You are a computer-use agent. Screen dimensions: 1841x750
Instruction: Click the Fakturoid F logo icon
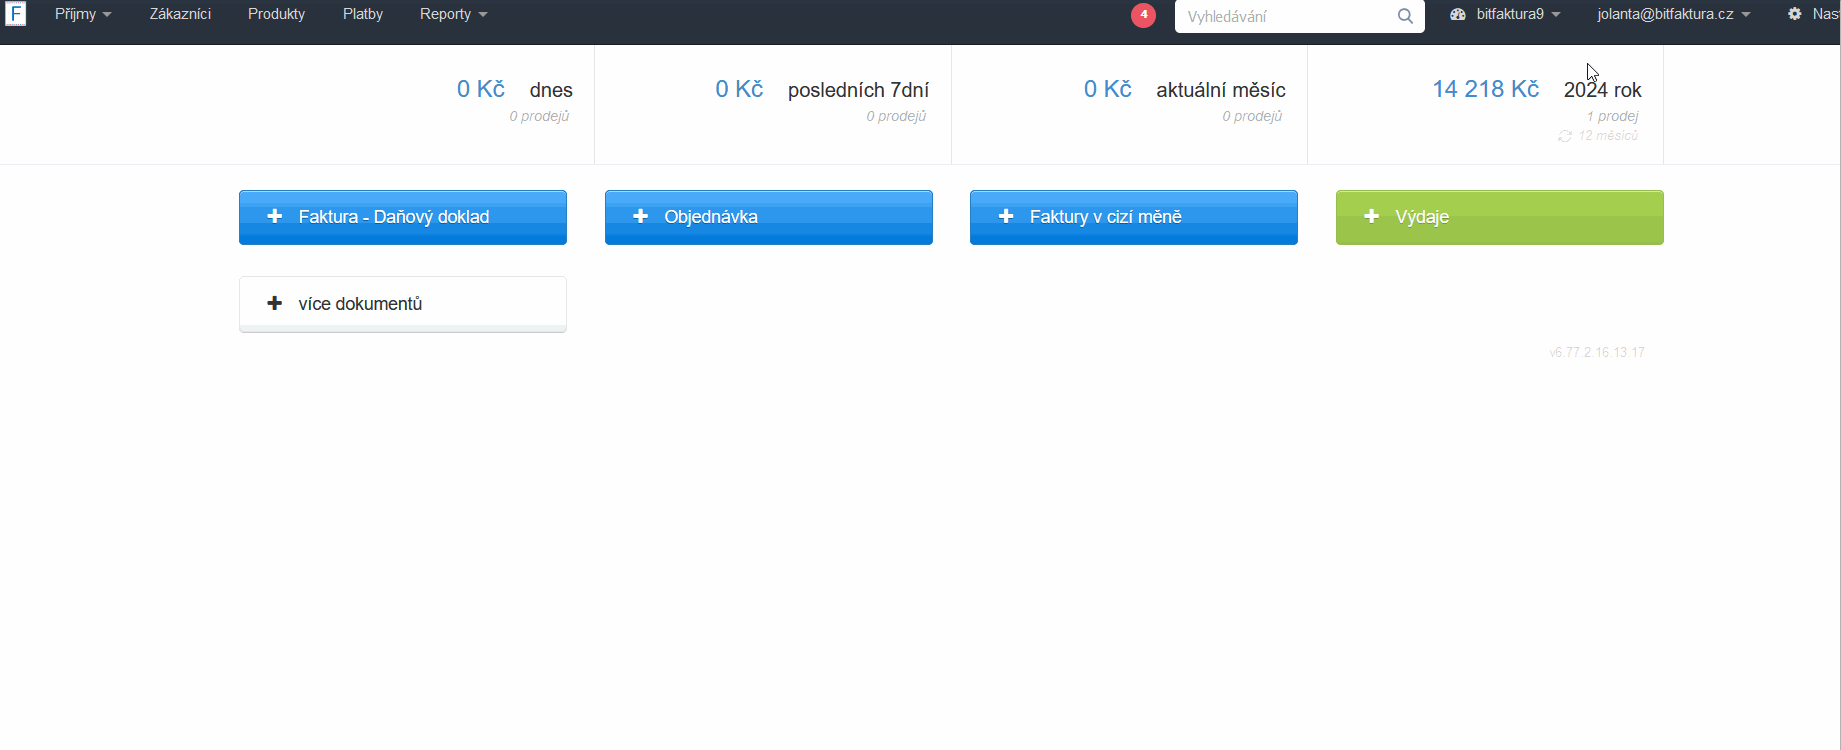pyautogui.click(x=16, y=14)
